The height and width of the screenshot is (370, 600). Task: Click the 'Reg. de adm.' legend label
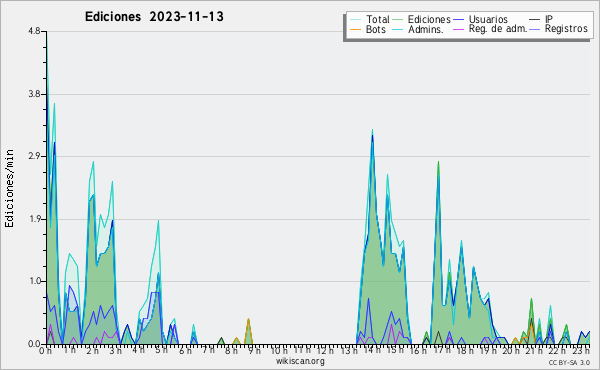(498, 29)
